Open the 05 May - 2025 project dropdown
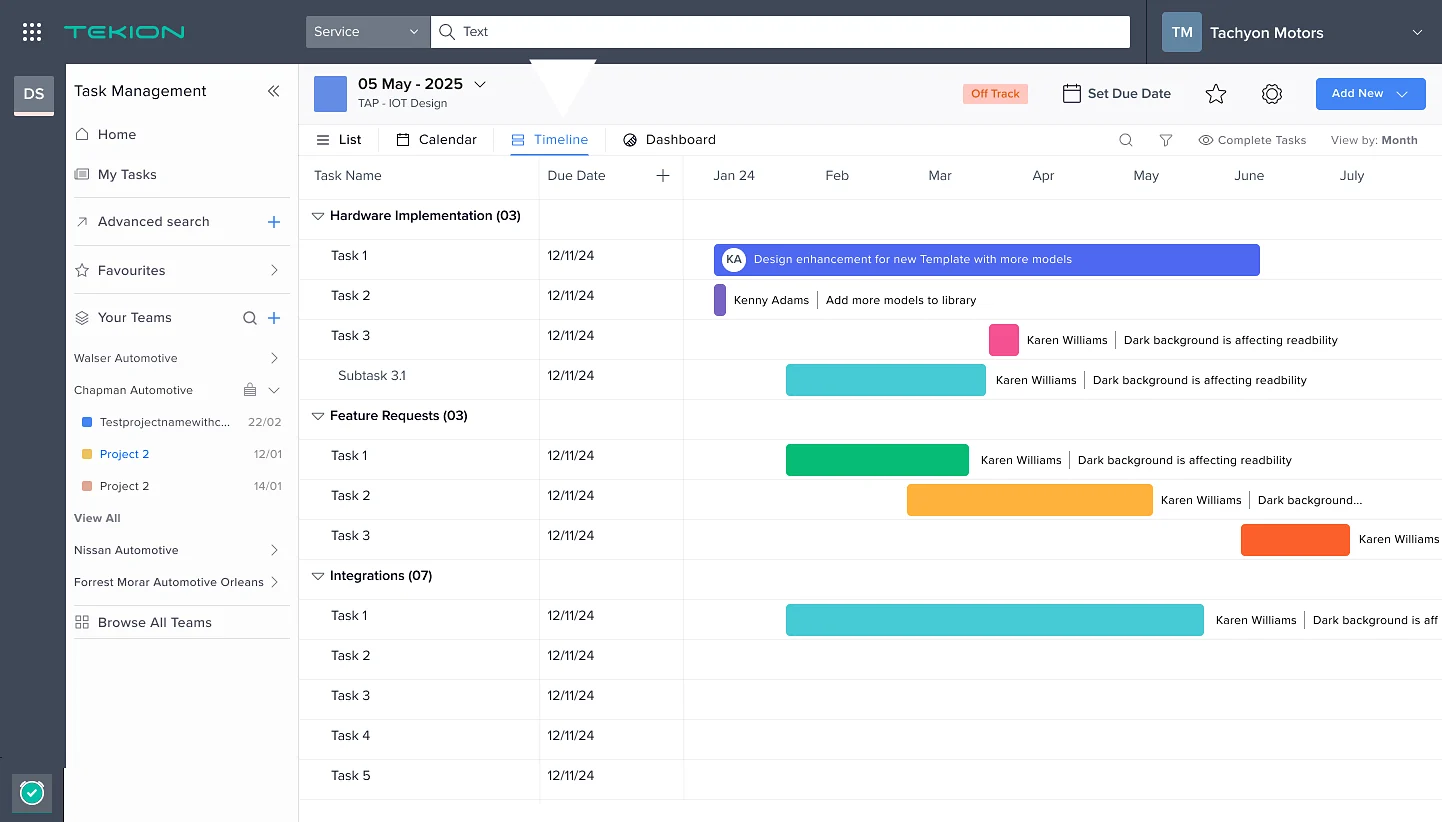The image size is (1442, 822). pos(480,84)
